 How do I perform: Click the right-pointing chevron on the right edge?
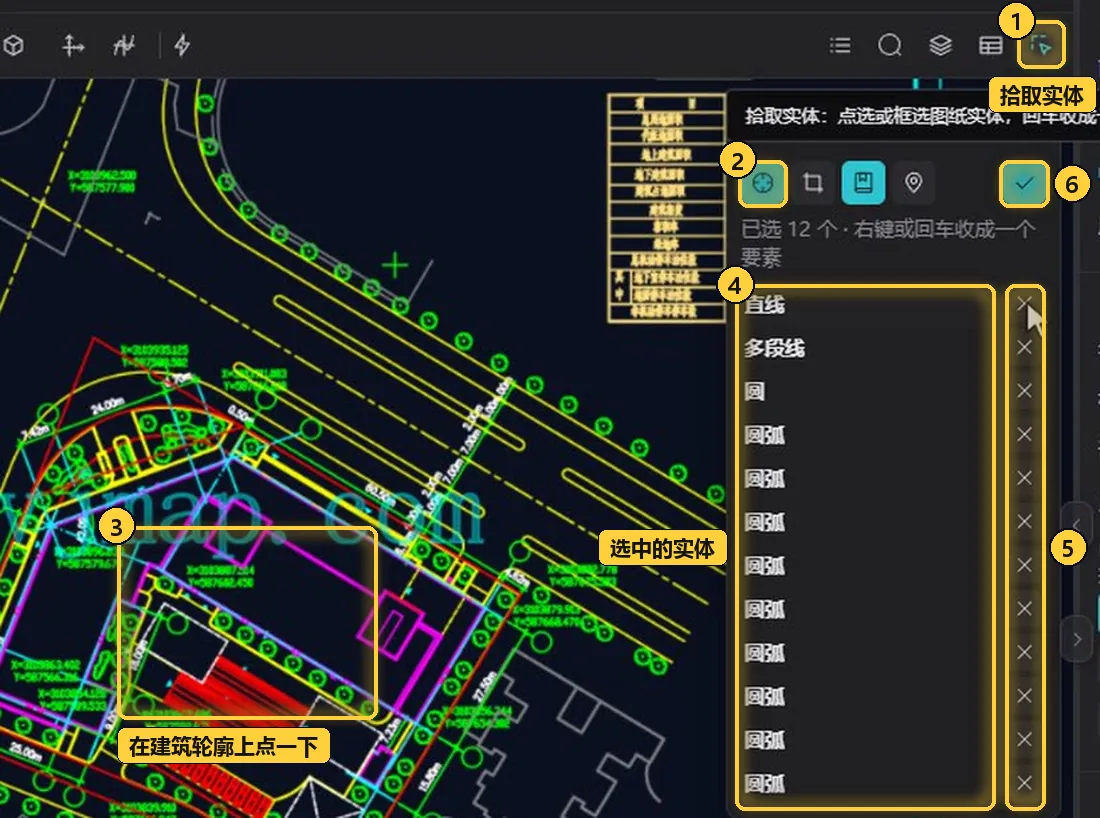1077,639
